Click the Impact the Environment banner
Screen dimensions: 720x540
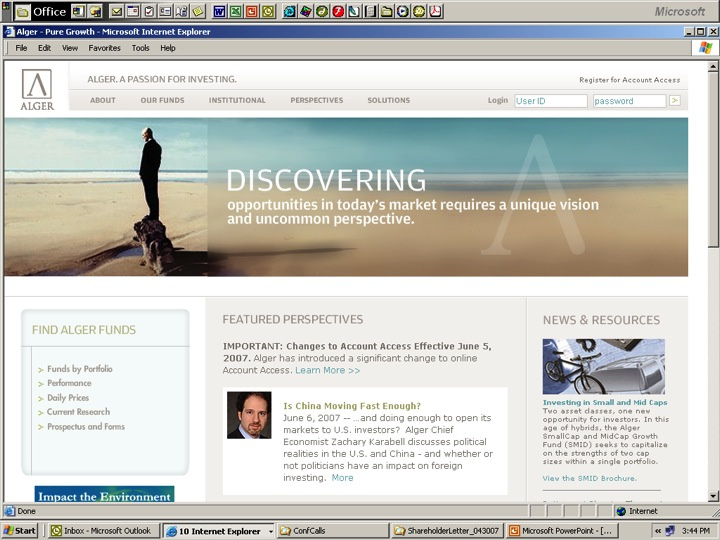104,494
